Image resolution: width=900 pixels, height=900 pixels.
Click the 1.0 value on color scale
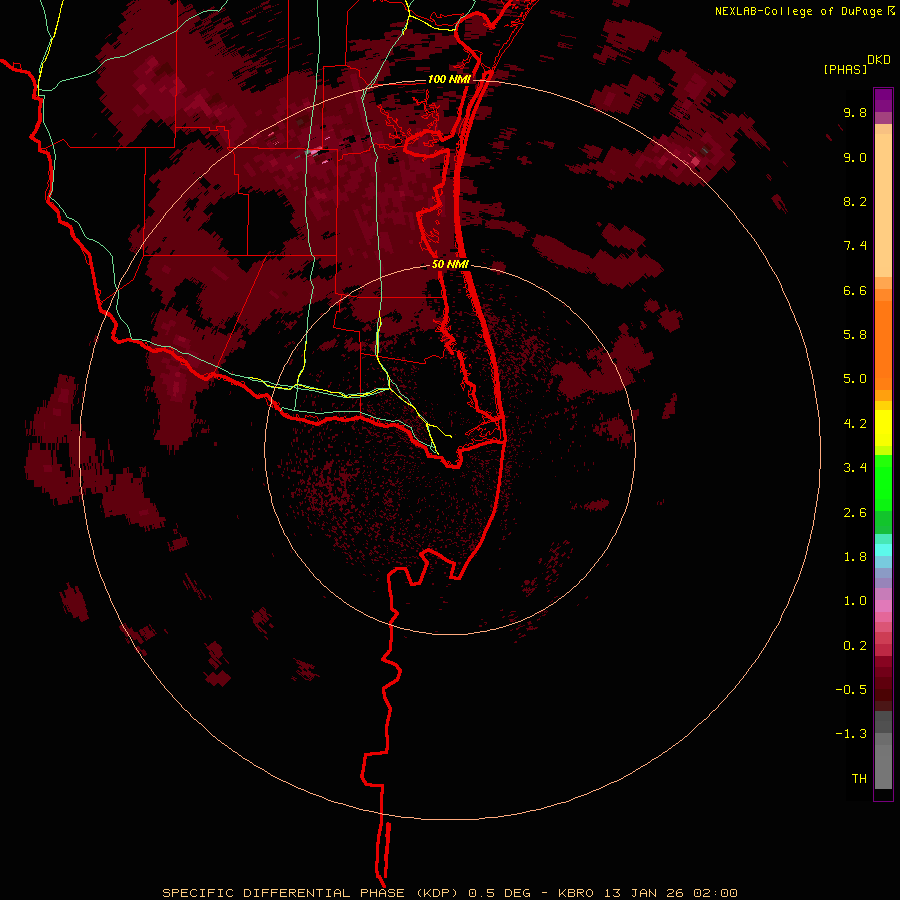click(x=855, y=601)
